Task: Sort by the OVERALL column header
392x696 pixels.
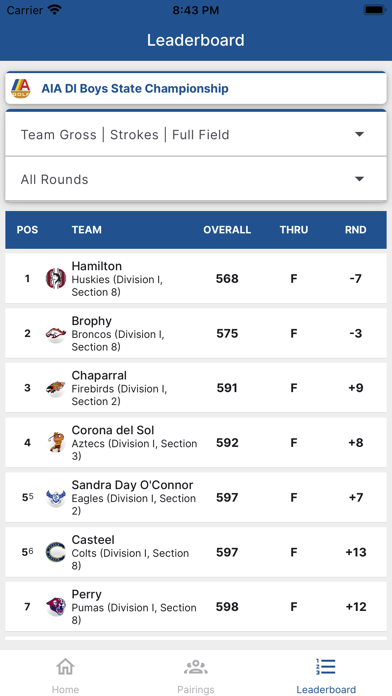Action: click(227, 230)
